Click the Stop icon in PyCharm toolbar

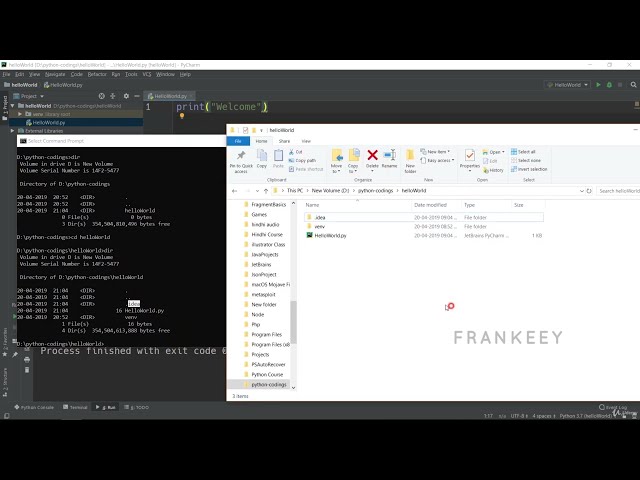(620, 85)
